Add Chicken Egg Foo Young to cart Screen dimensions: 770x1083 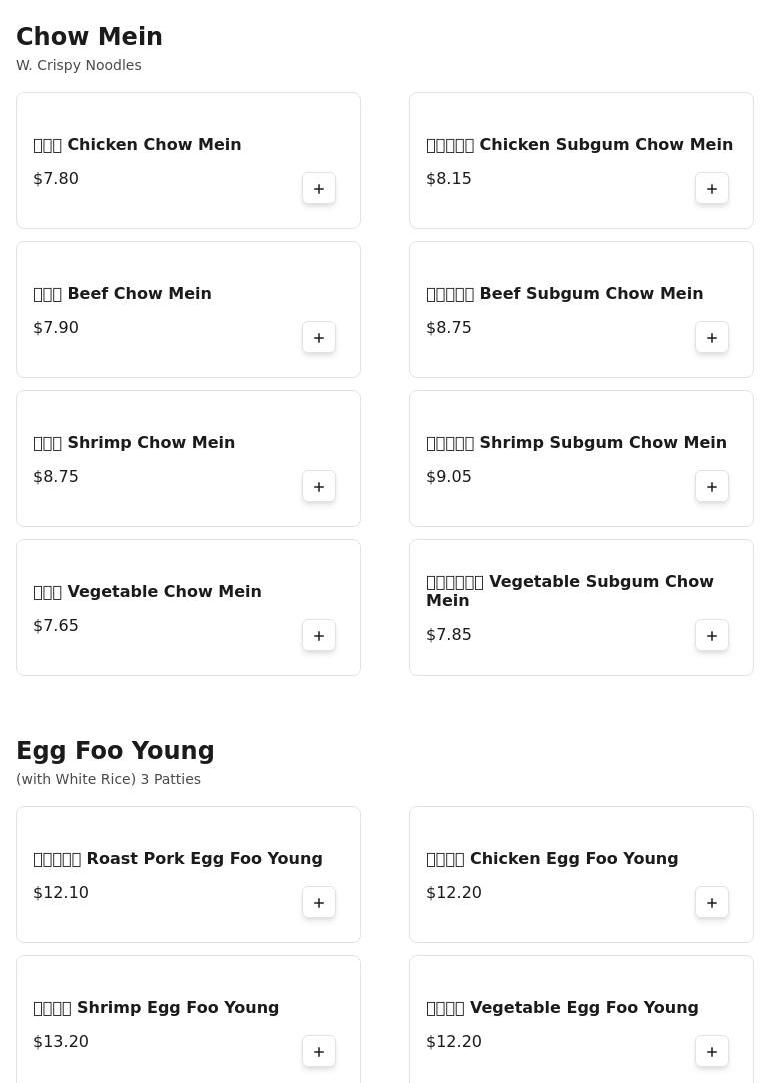[712, 903]
